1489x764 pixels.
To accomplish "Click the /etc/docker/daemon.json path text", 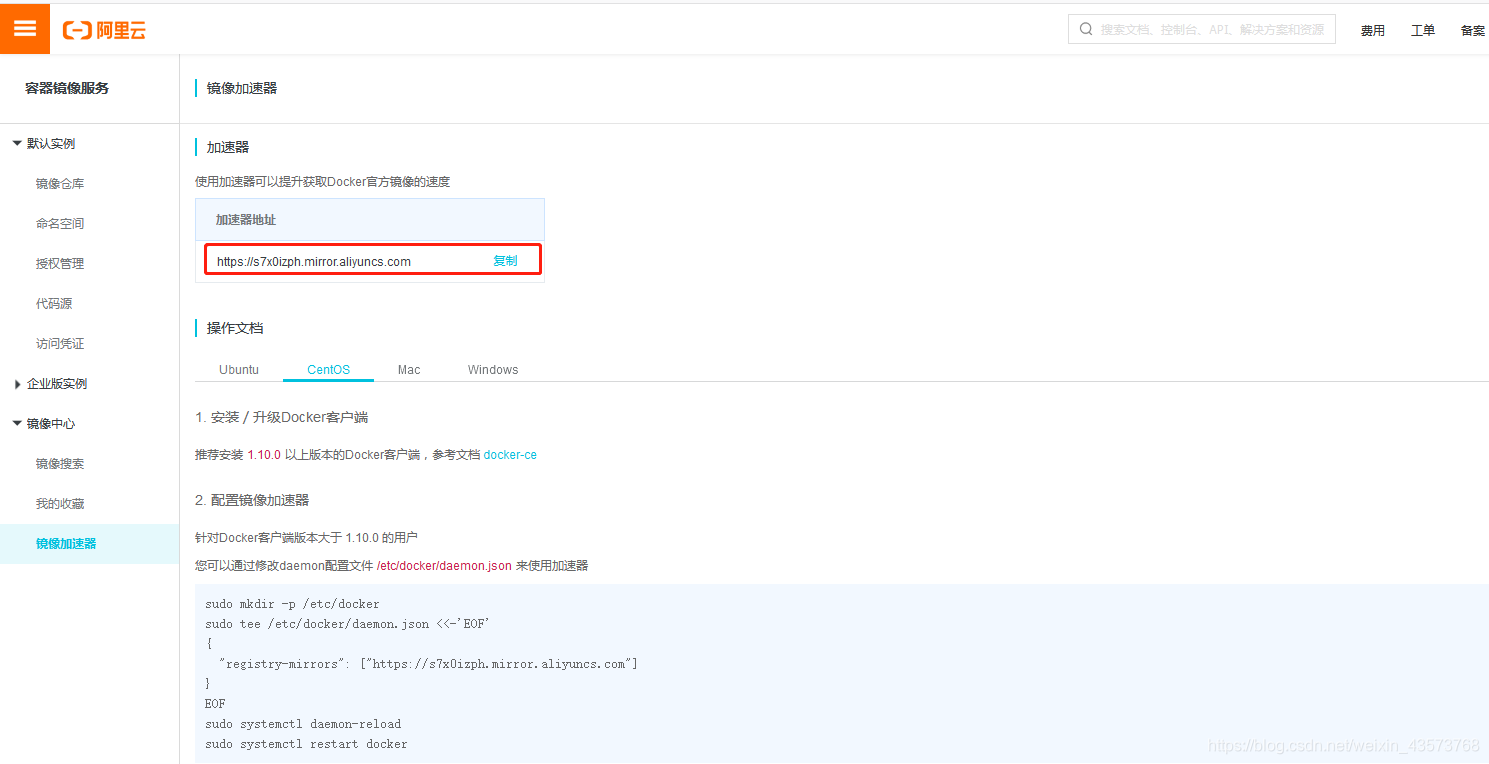I will pyautogui.click(x=444, y=566).
